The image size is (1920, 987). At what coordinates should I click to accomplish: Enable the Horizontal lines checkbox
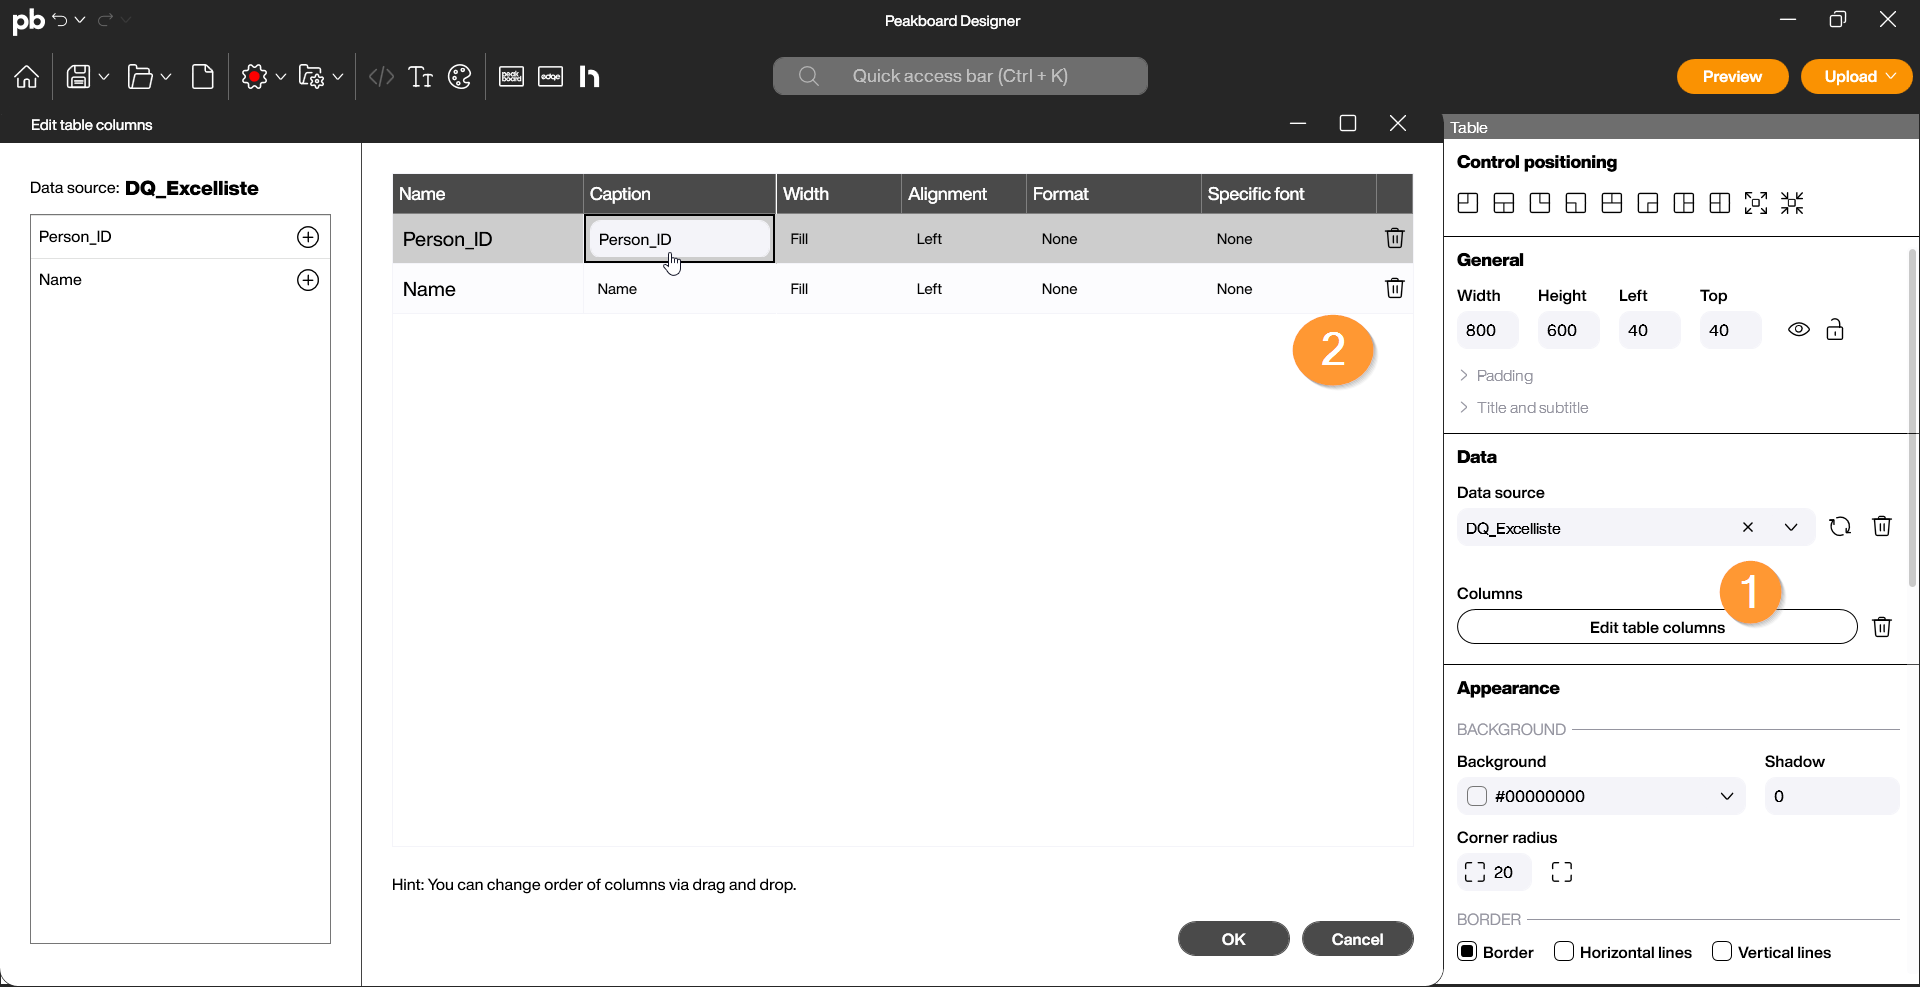(1564, 952)
